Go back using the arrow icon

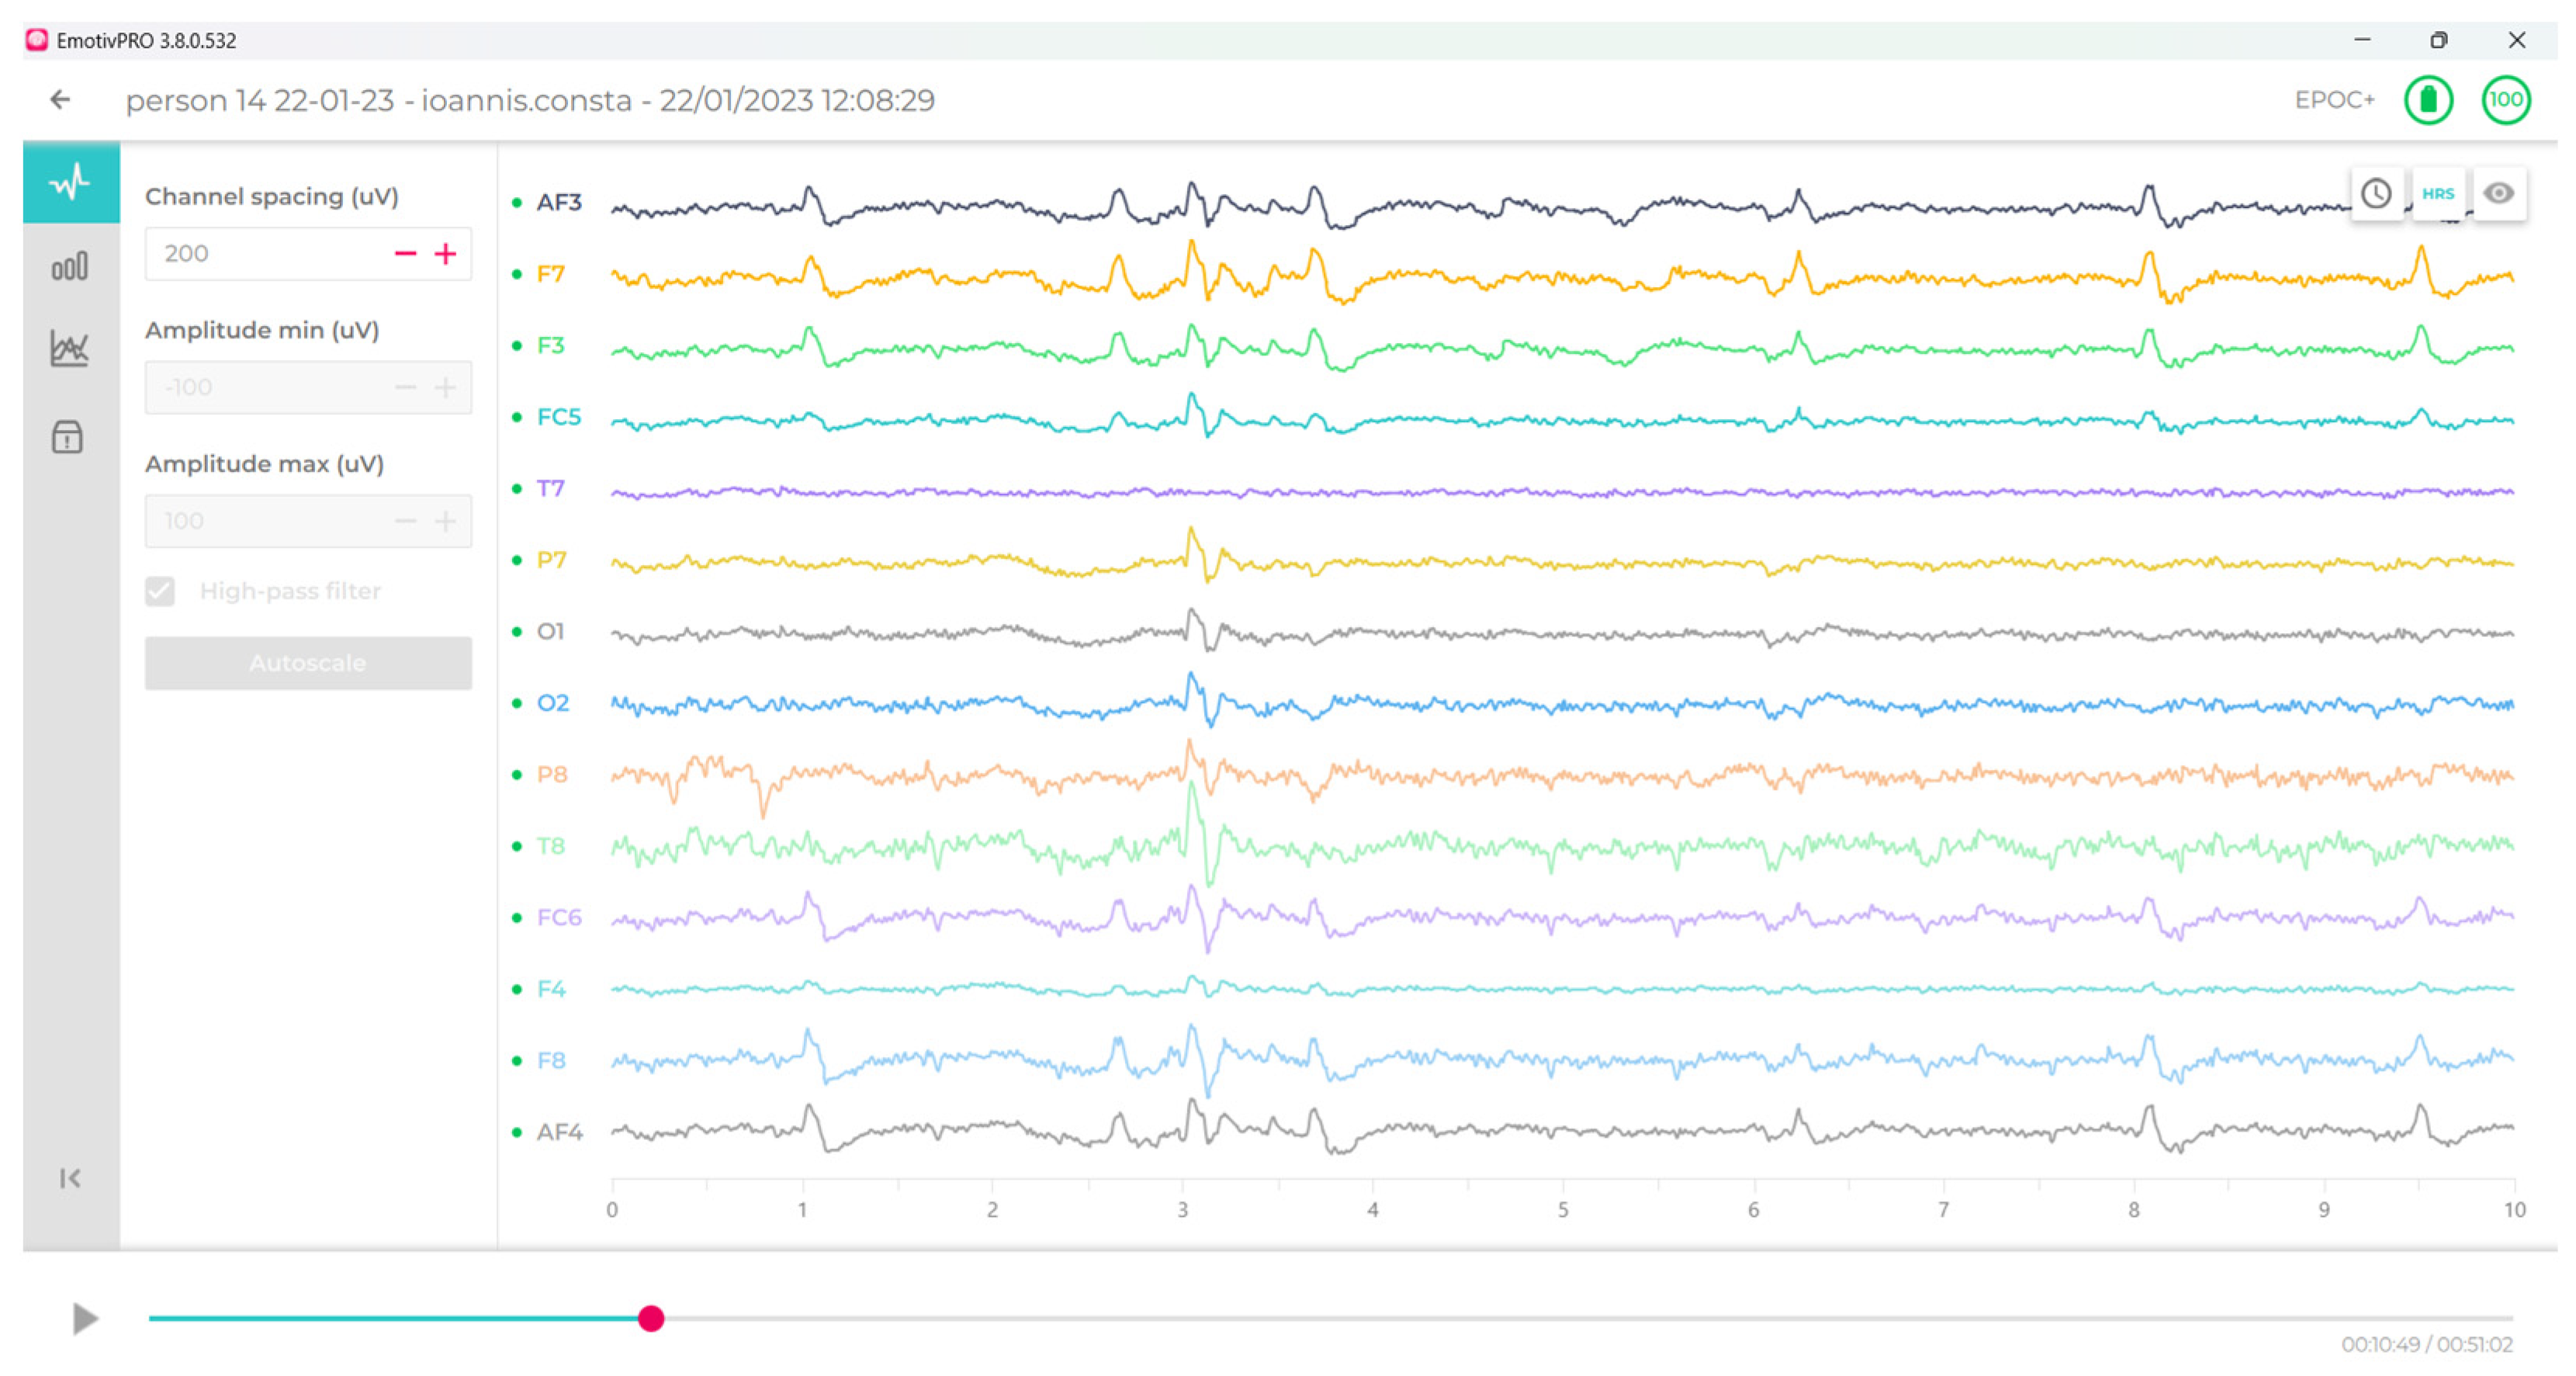tap(60, 100)
